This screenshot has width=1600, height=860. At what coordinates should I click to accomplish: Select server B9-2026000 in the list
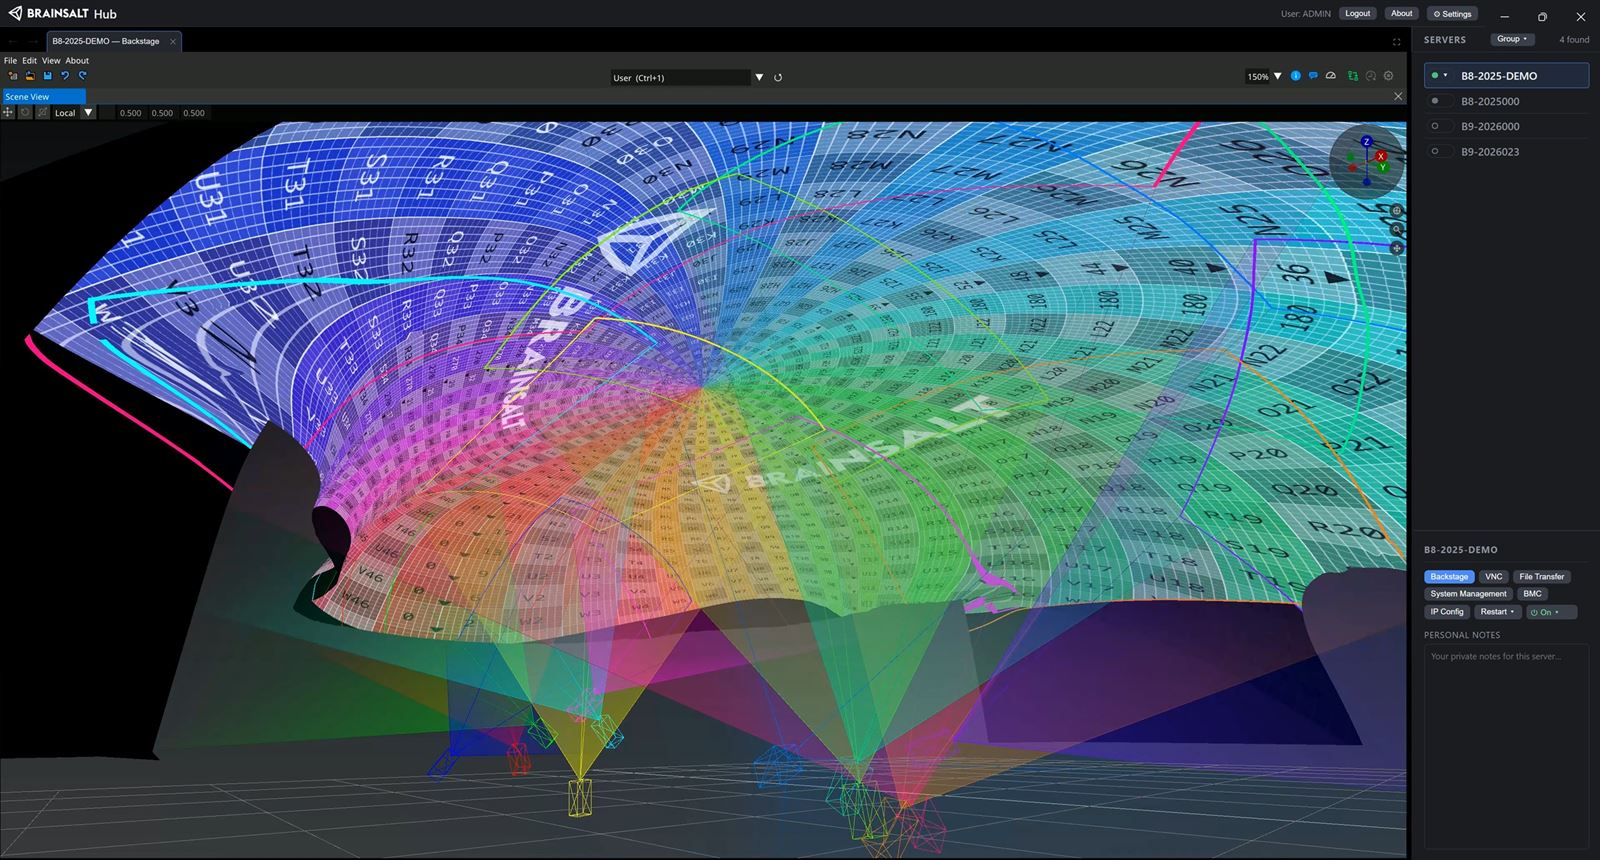coord(1506,126)
